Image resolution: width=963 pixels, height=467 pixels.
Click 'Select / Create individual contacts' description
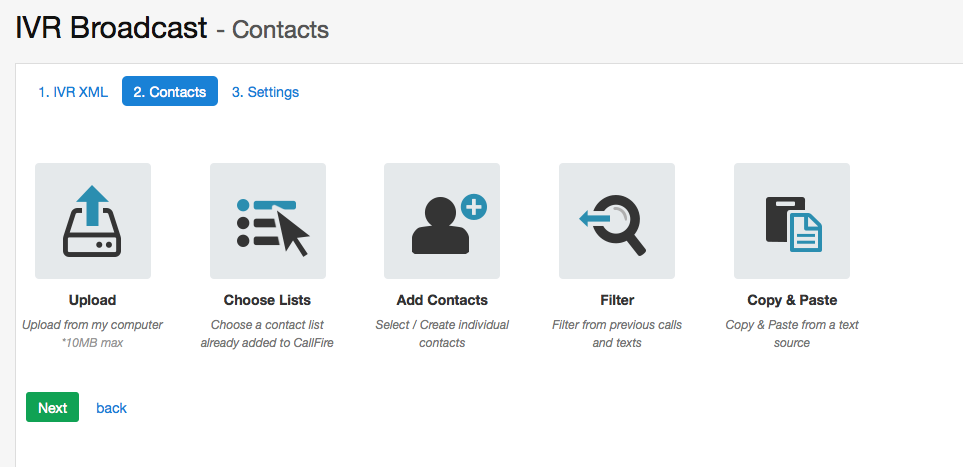442,334
